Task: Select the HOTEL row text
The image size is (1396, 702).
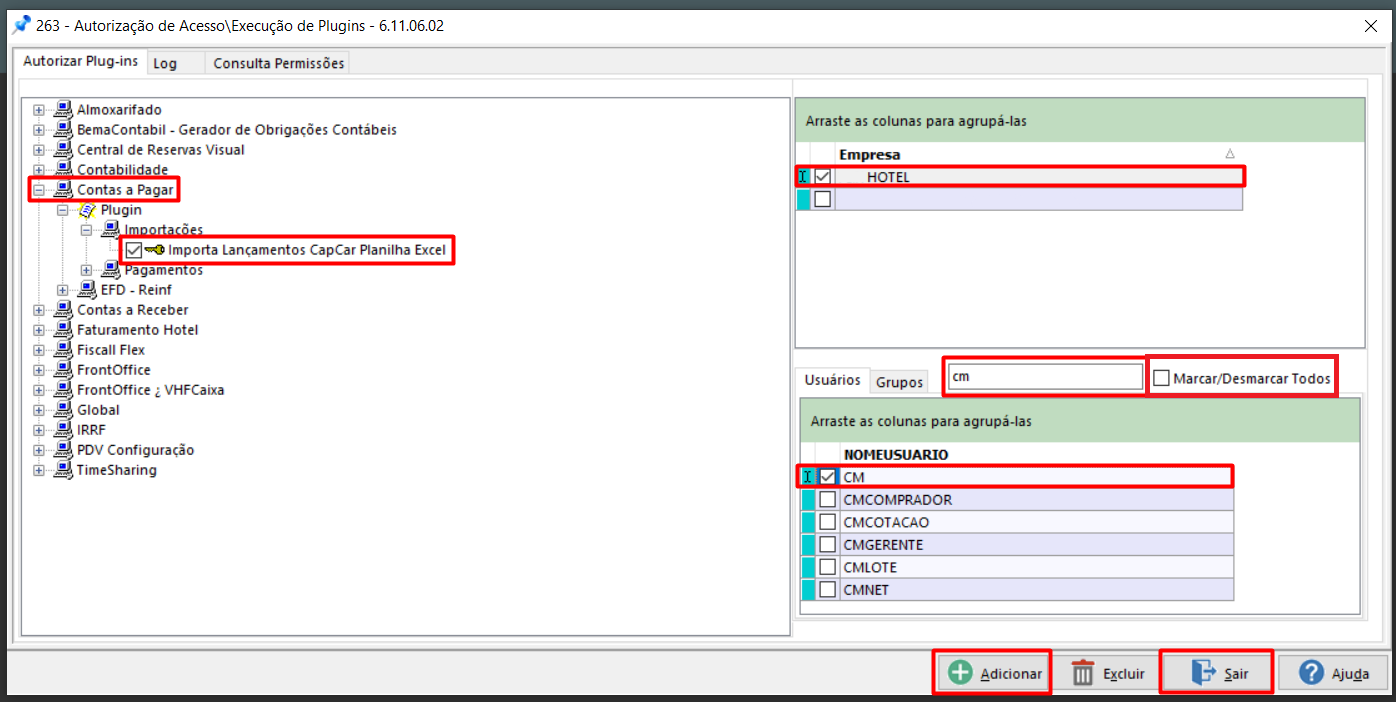Action: click(x=888, y=177)
